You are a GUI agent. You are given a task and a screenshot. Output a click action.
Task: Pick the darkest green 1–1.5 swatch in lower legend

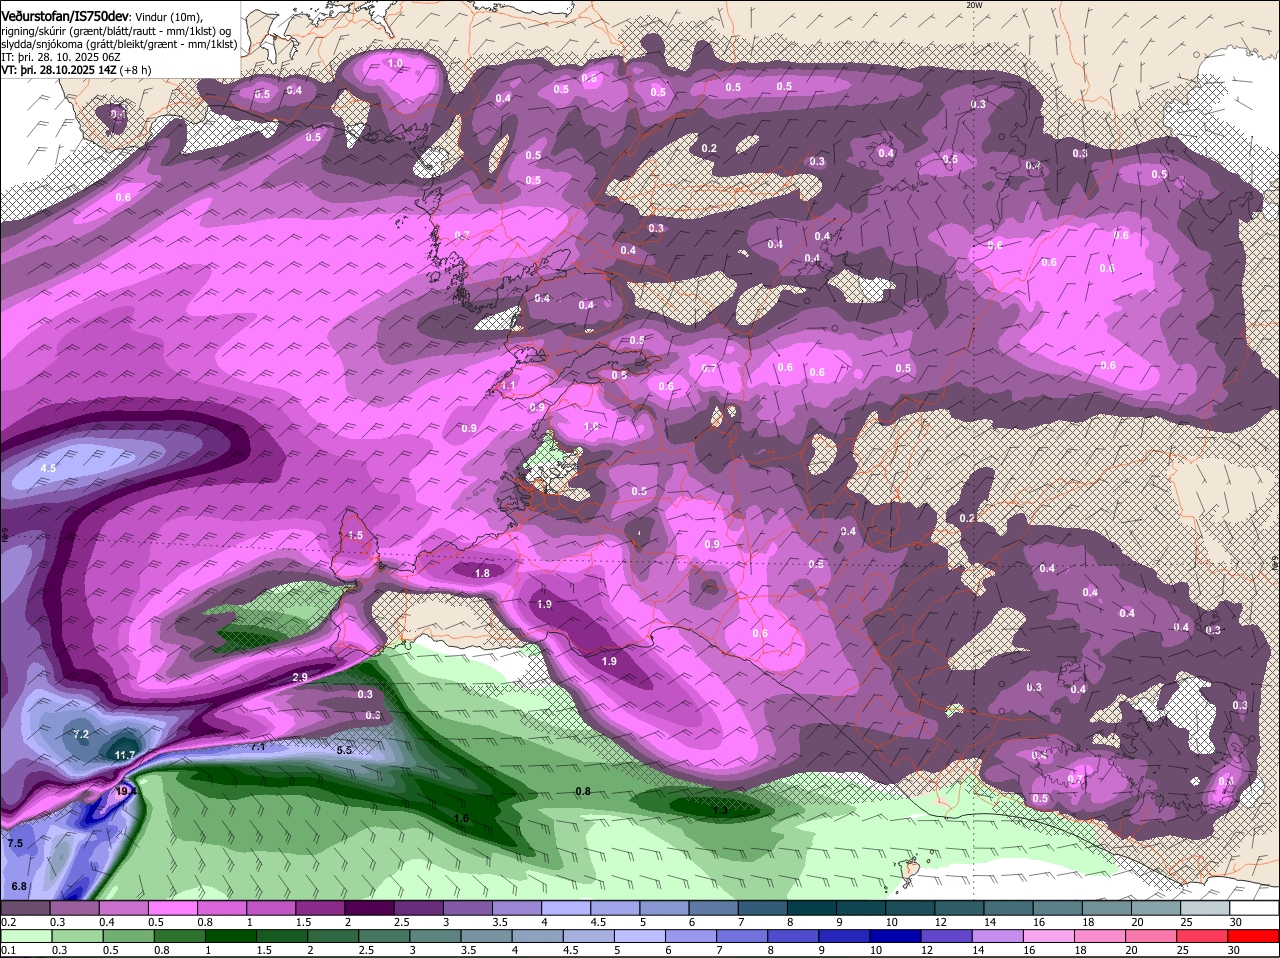[229, 936]
